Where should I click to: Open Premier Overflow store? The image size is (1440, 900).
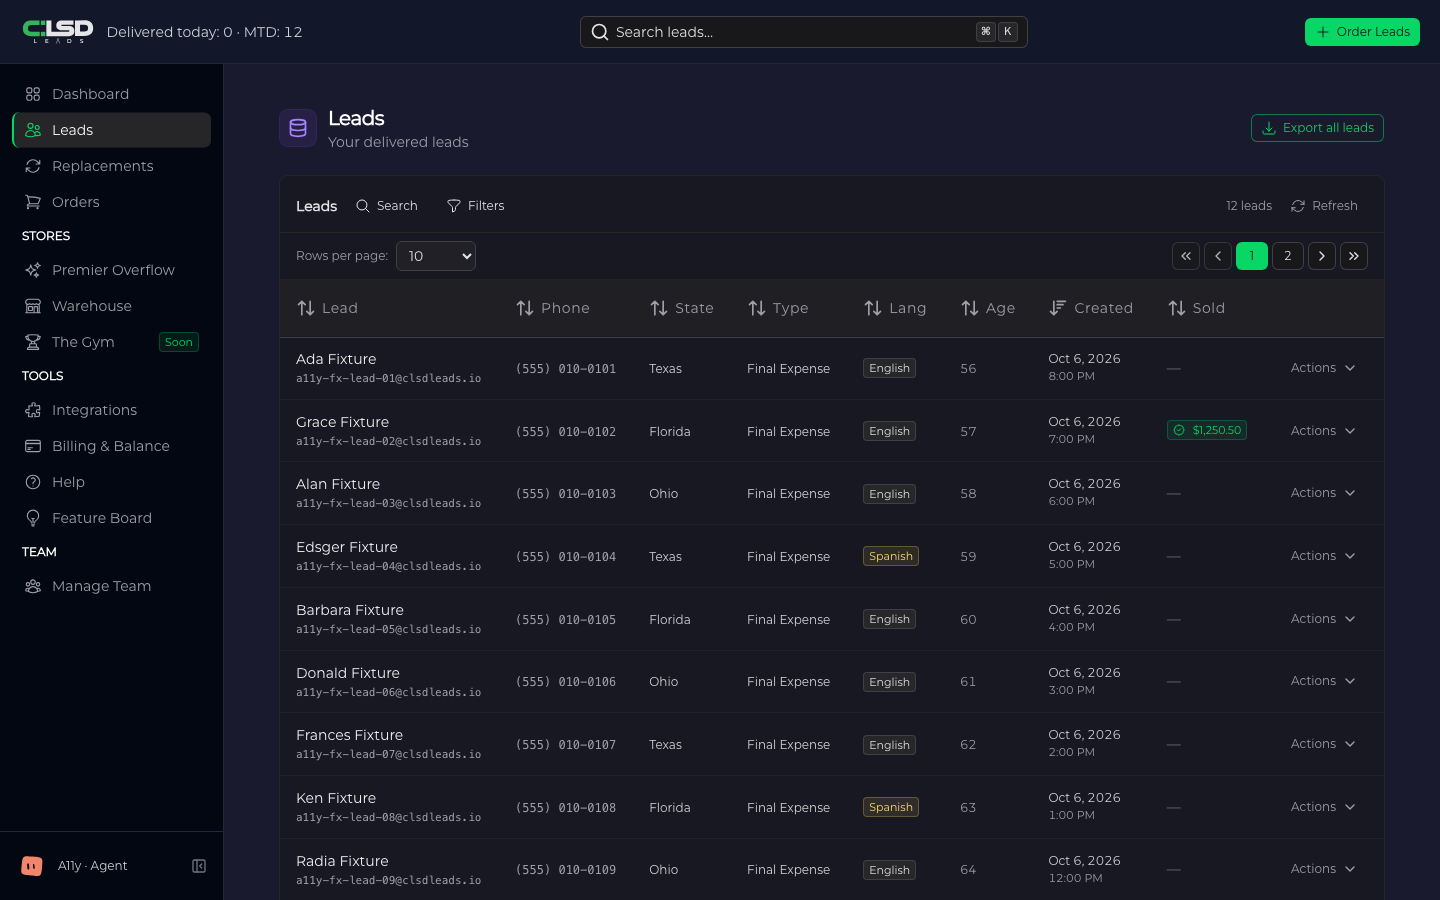pos(112,270)
